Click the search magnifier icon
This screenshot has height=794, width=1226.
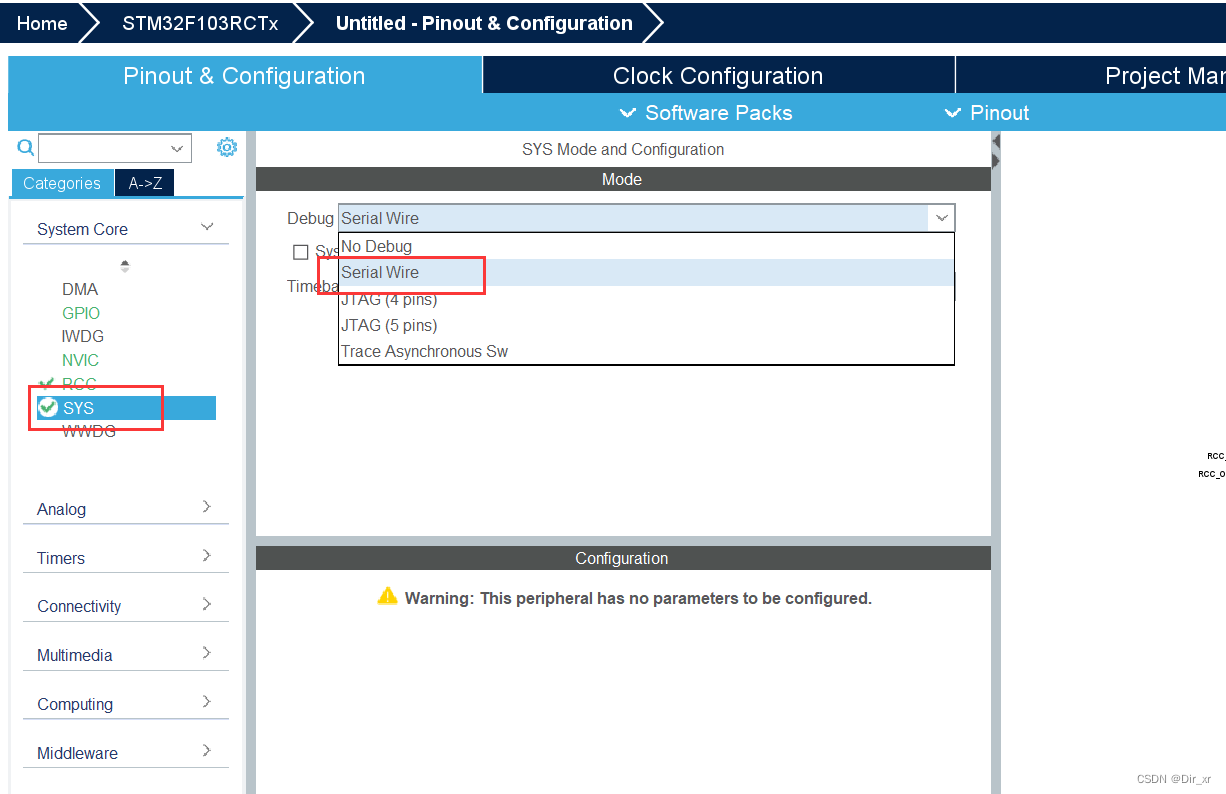coord(26,148)
